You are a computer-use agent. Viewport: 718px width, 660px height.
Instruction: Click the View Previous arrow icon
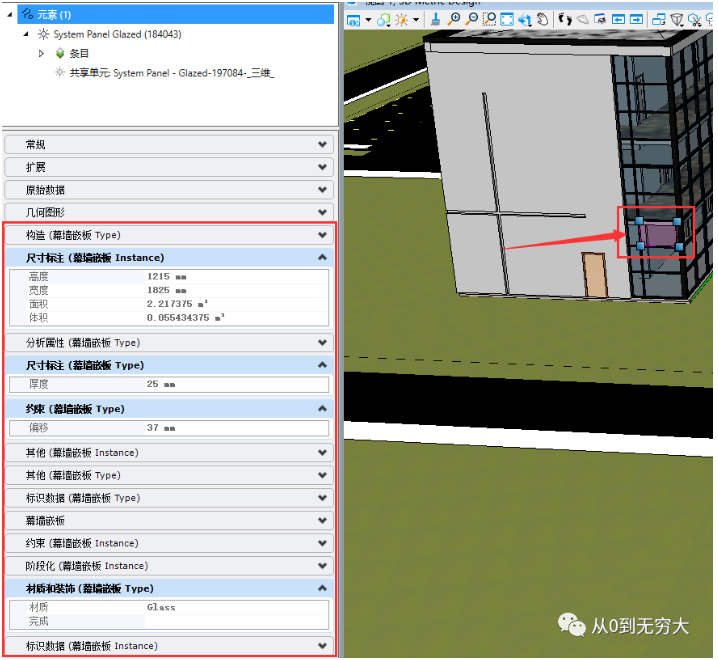point(619,19)
